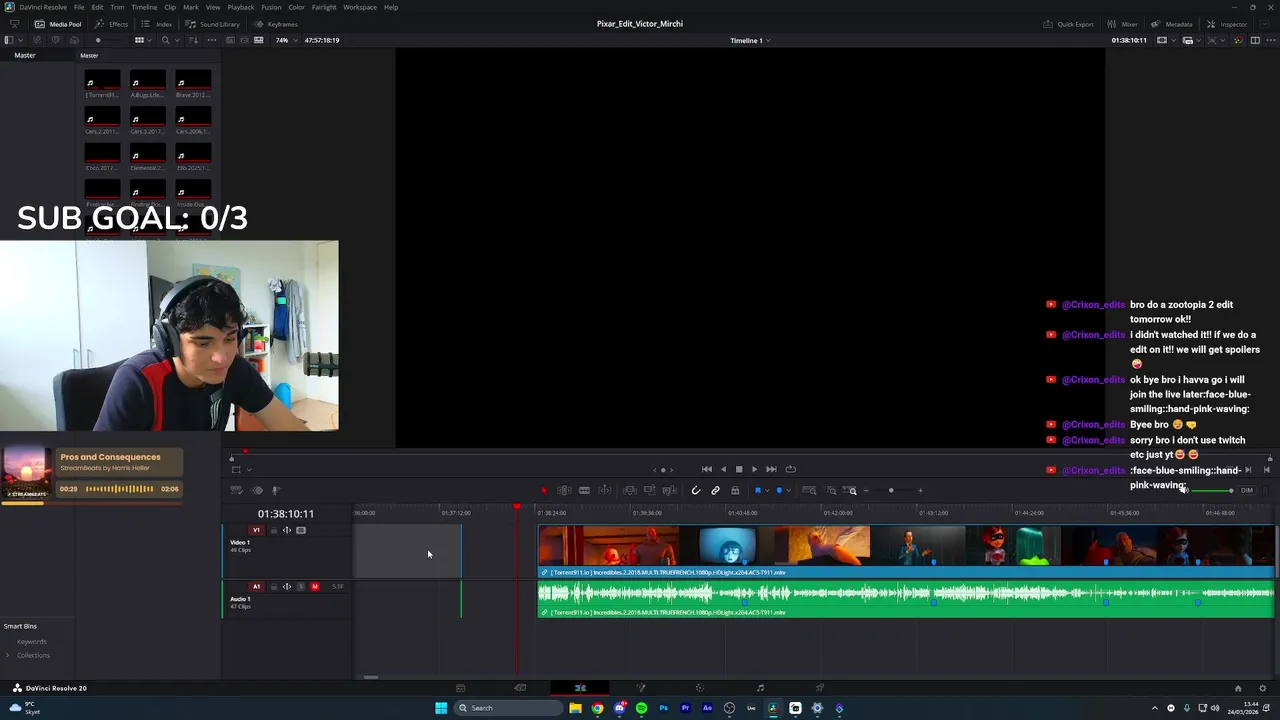The height and width of the screenshot is (720, 1280).
Task: Toggle linked selection chain icon
Action: coord(715,490)
